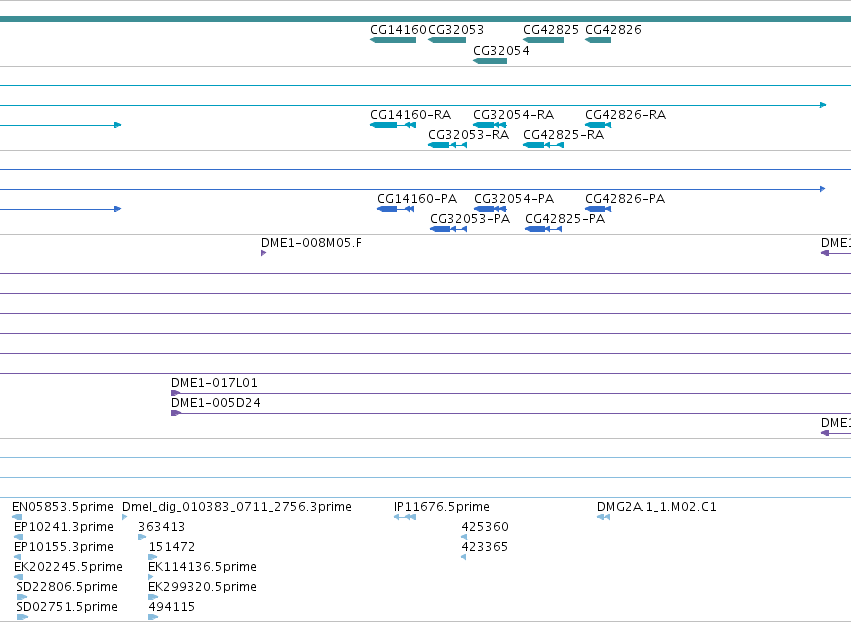
Task: Click the DME1-008M05.F label
Action: click(x=312, y=243)
